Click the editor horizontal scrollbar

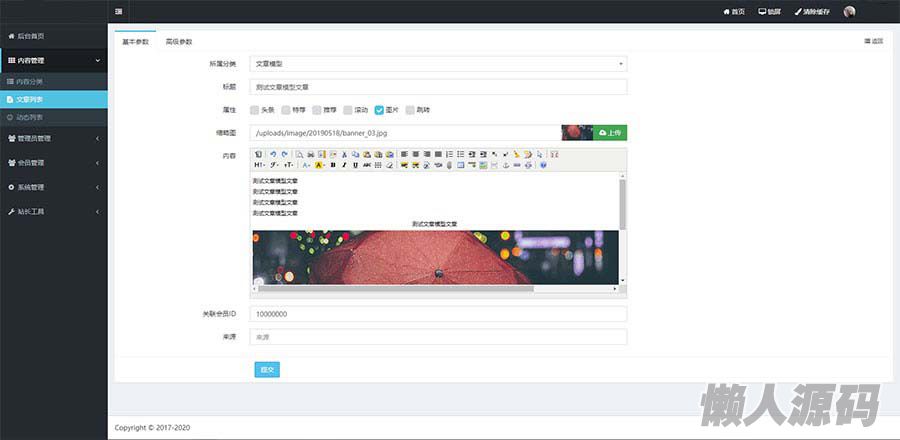[x=396, y=289]
